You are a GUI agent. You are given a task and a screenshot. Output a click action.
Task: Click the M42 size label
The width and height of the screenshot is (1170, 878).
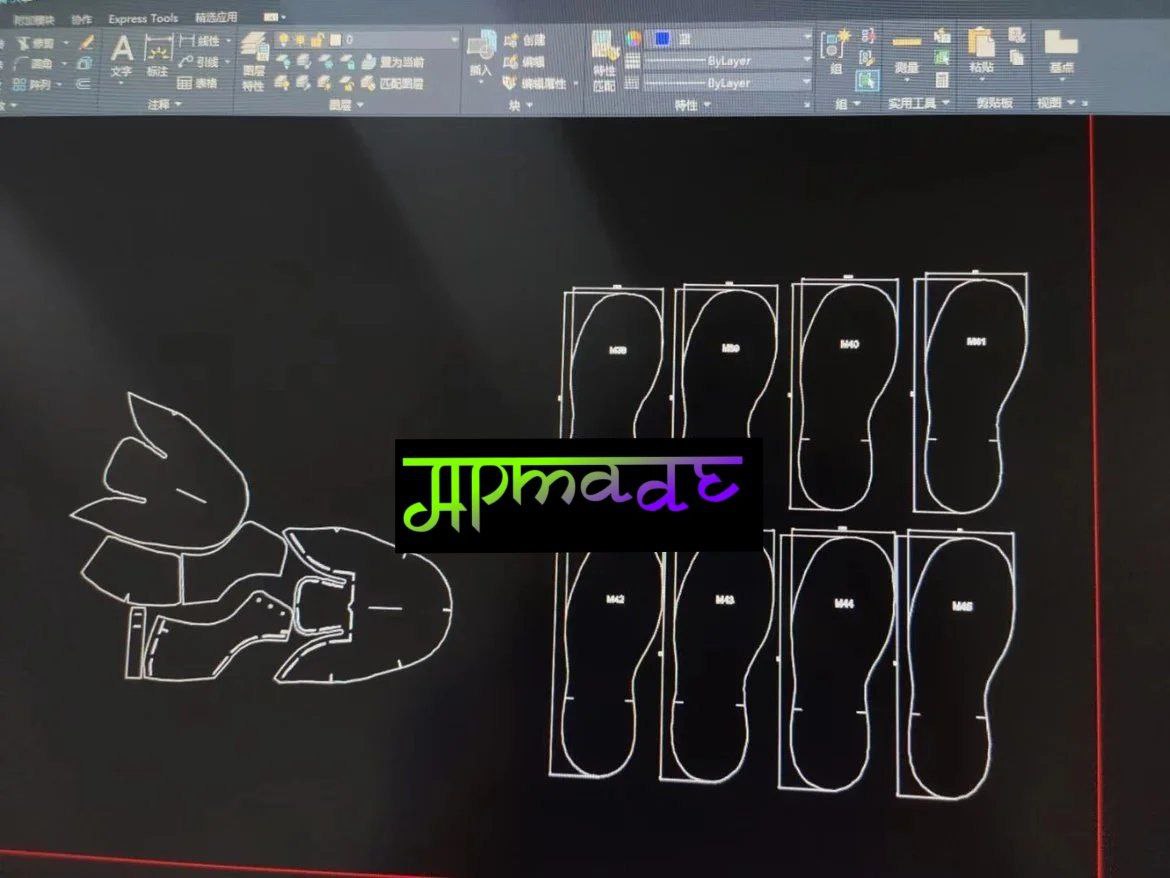(x=616, y=599)
